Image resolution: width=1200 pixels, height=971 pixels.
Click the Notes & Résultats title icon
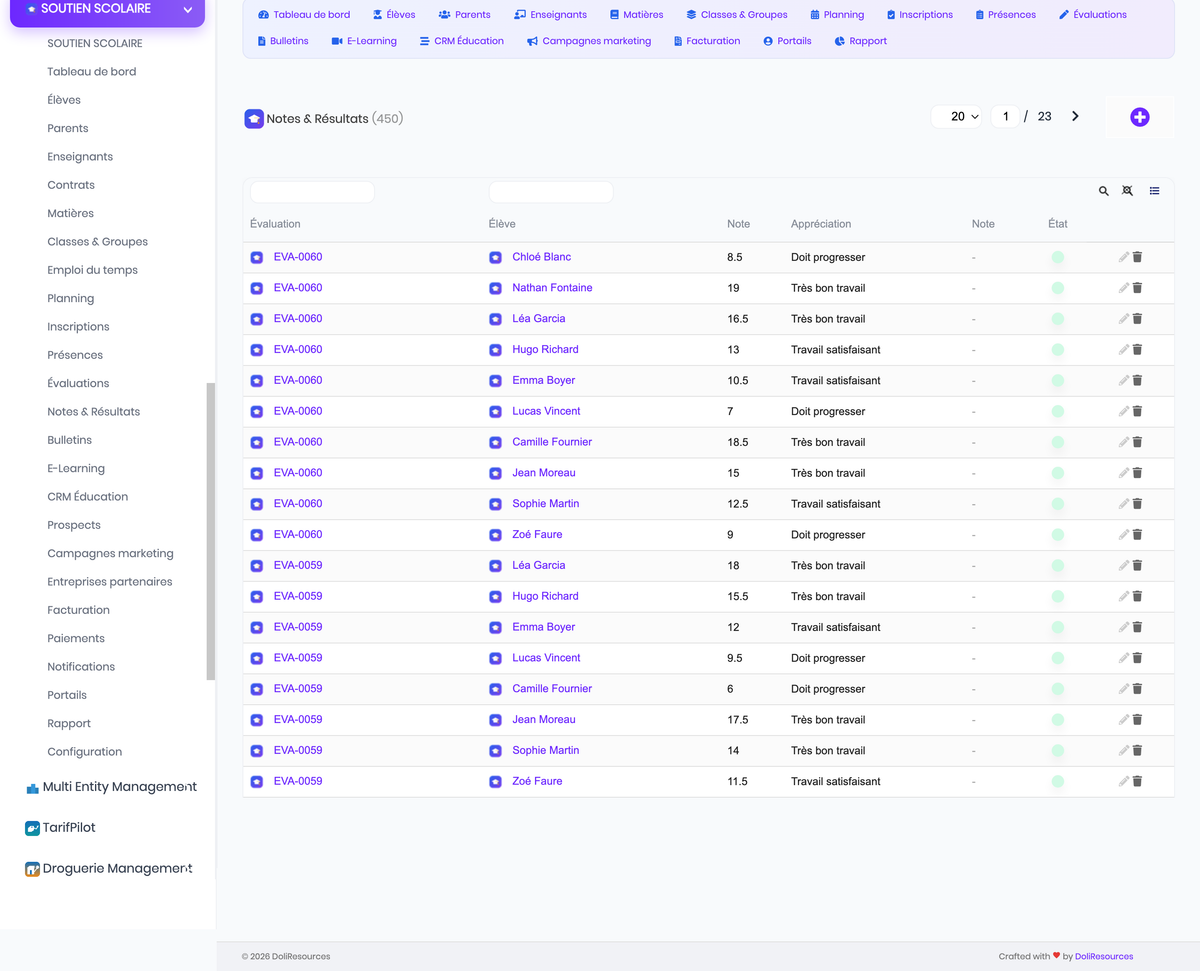click(x=254, y=119)
